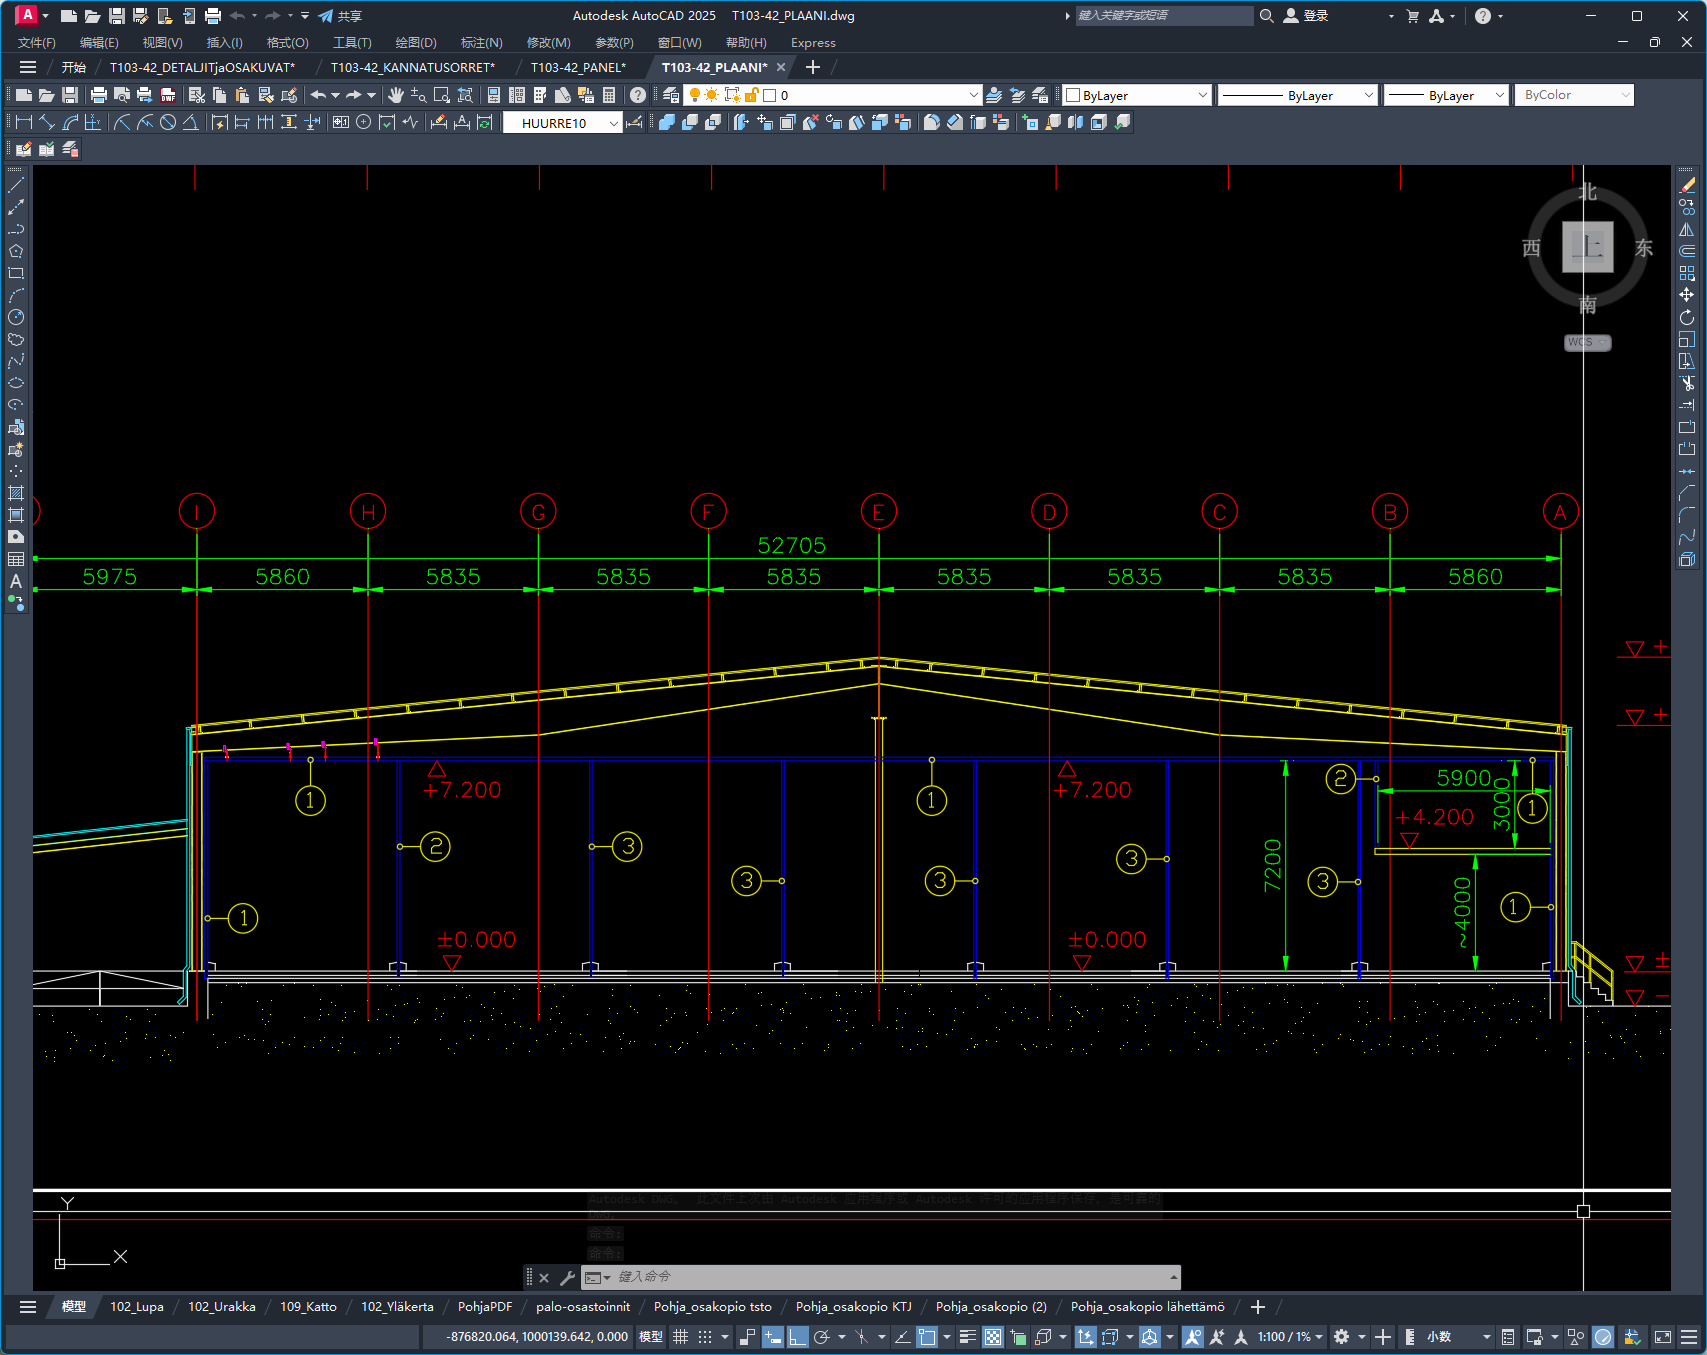Switch to the 109_Katto layout tab
1707x1355 pixels.
coord(308,1307)
